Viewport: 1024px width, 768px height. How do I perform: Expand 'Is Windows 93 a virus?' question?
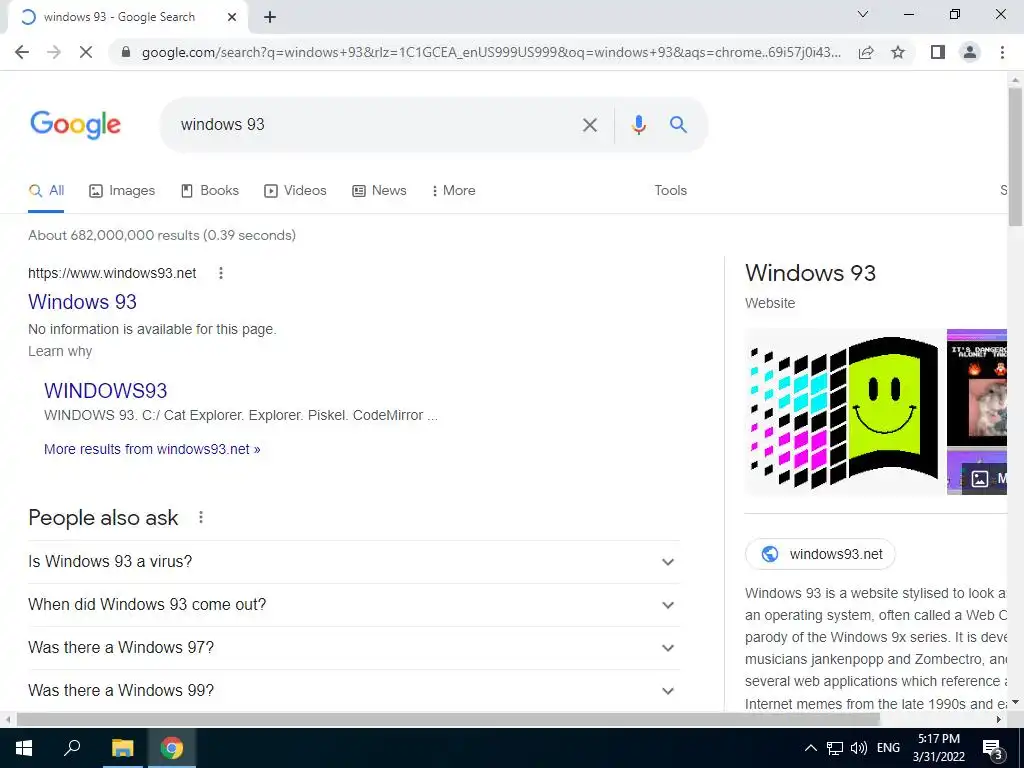[x=353, y=562]
